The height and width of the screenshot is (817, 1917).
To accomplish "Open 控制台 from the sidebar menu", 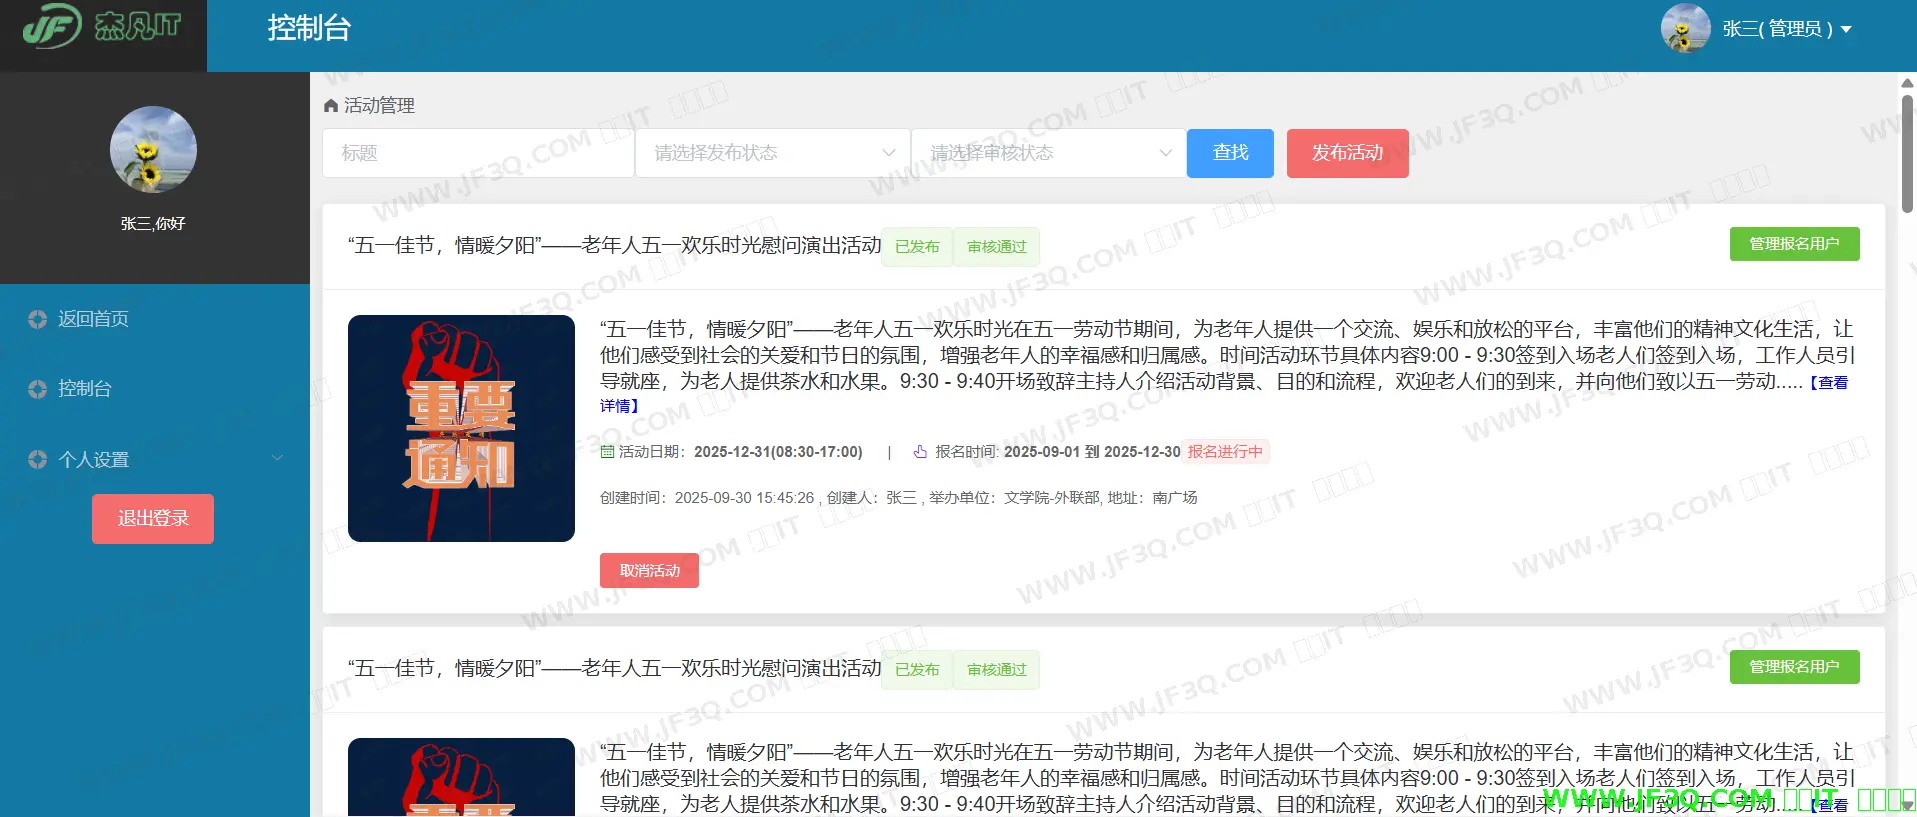I will coord(85,389).
